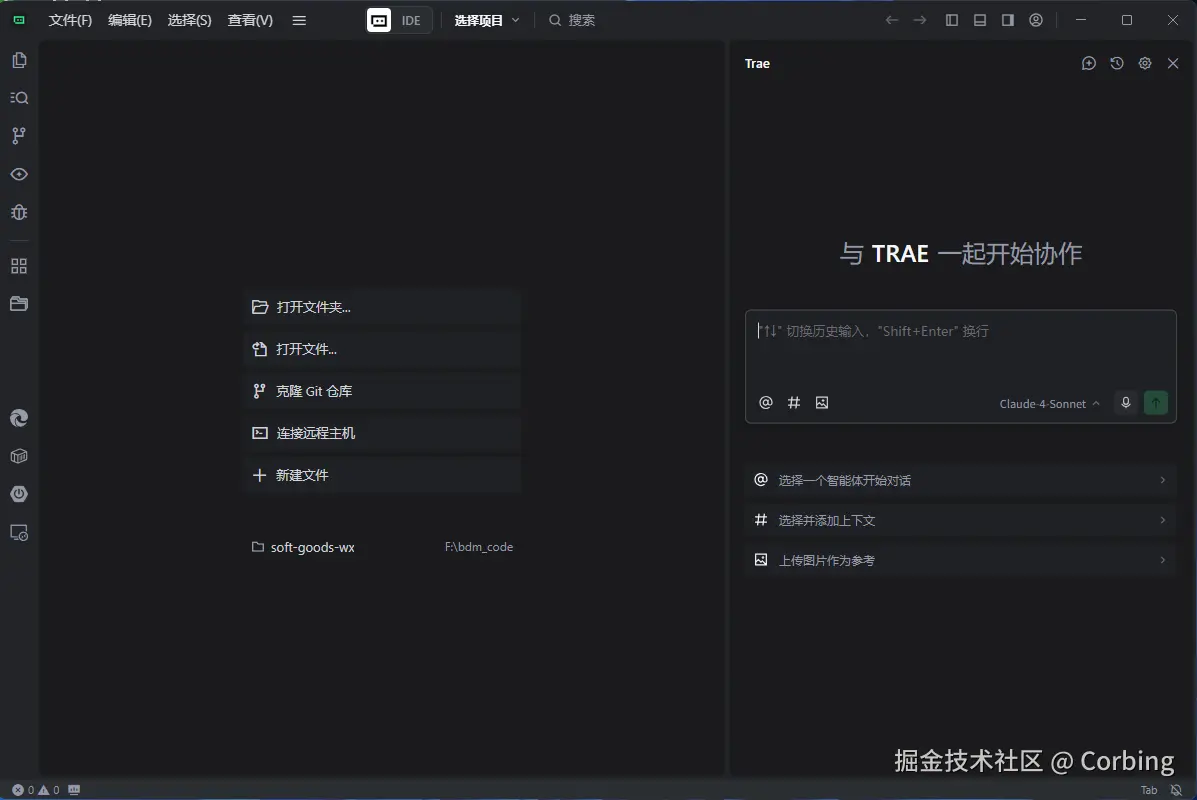1197x800 pixels.
Task: Click the power plug icon in sidebar
Action: click(19, 494)
